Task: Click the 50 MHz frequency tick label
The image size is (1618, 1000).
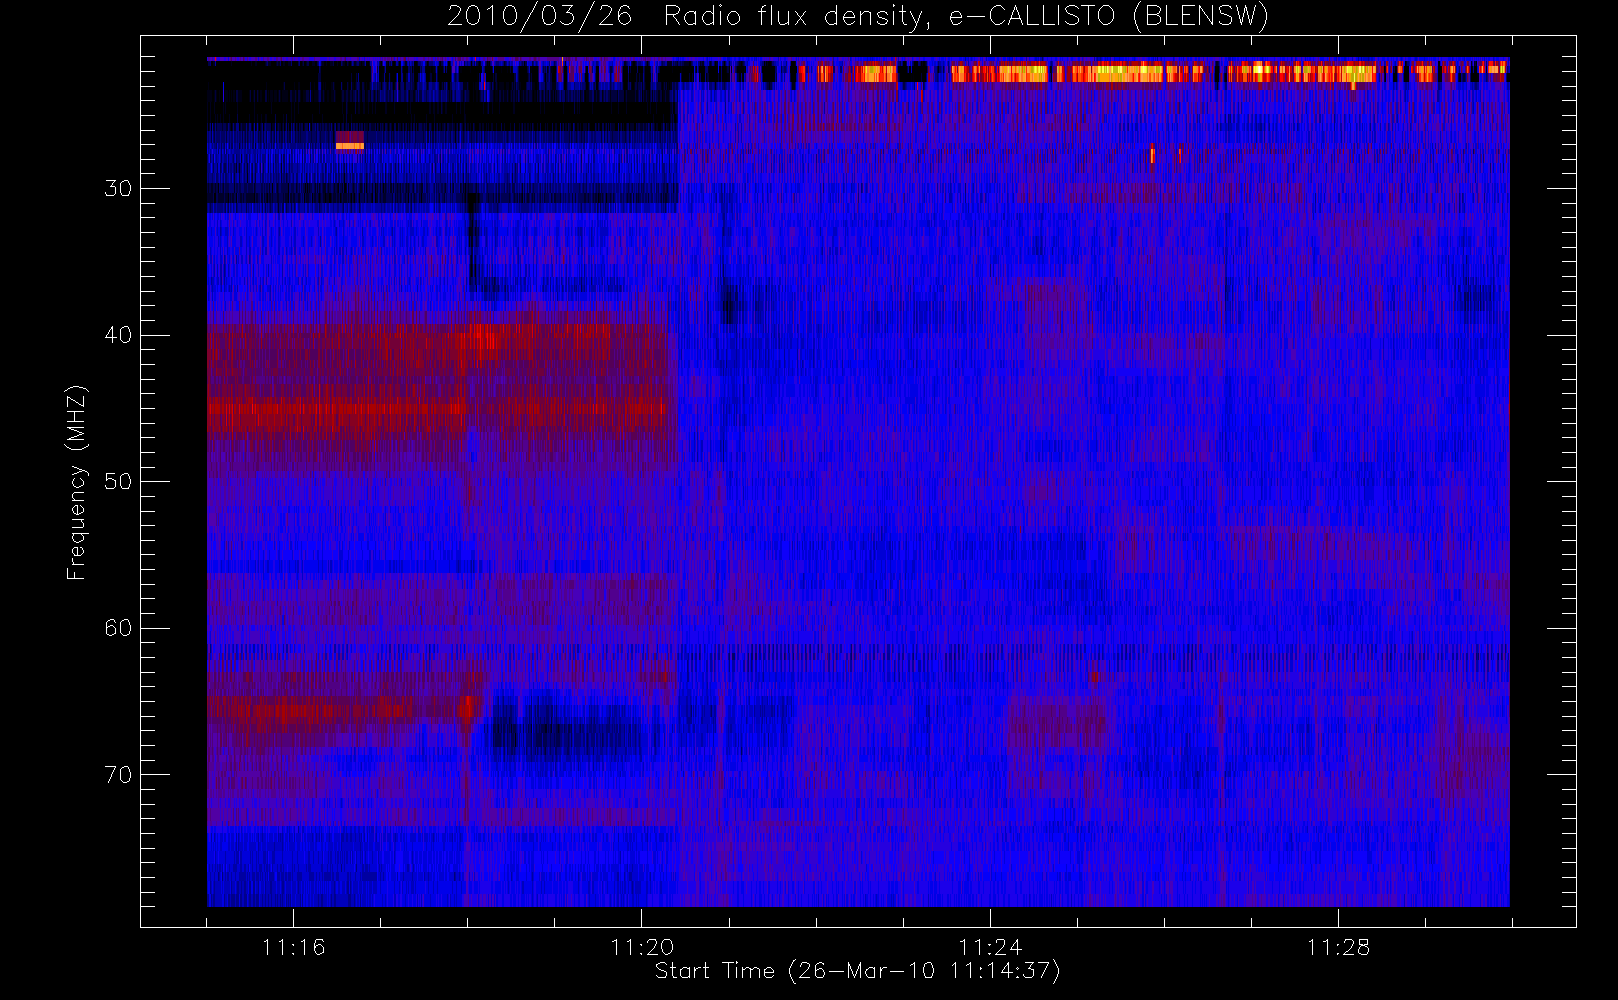Action: point(118,482)
